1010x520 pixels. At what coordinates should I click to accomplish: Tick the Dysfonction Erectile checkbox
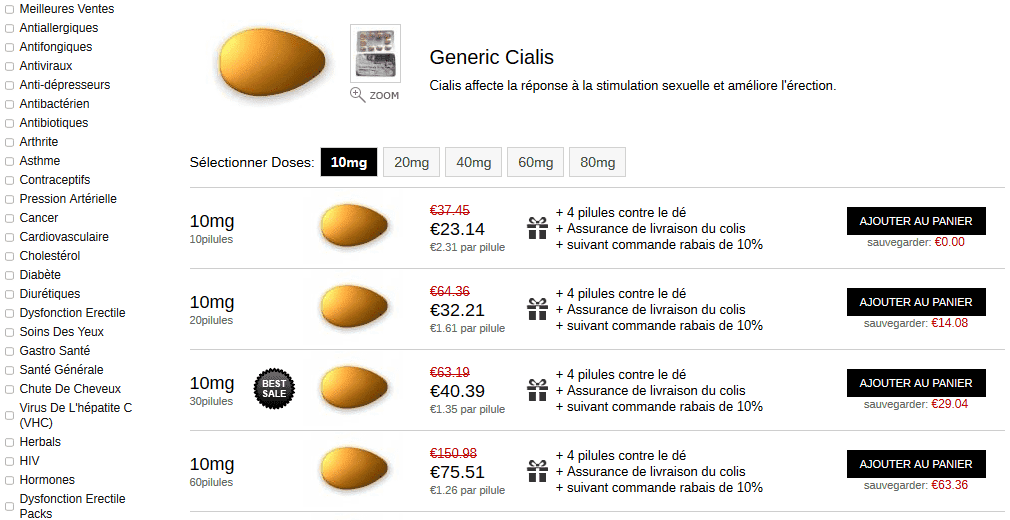(10, 313)
